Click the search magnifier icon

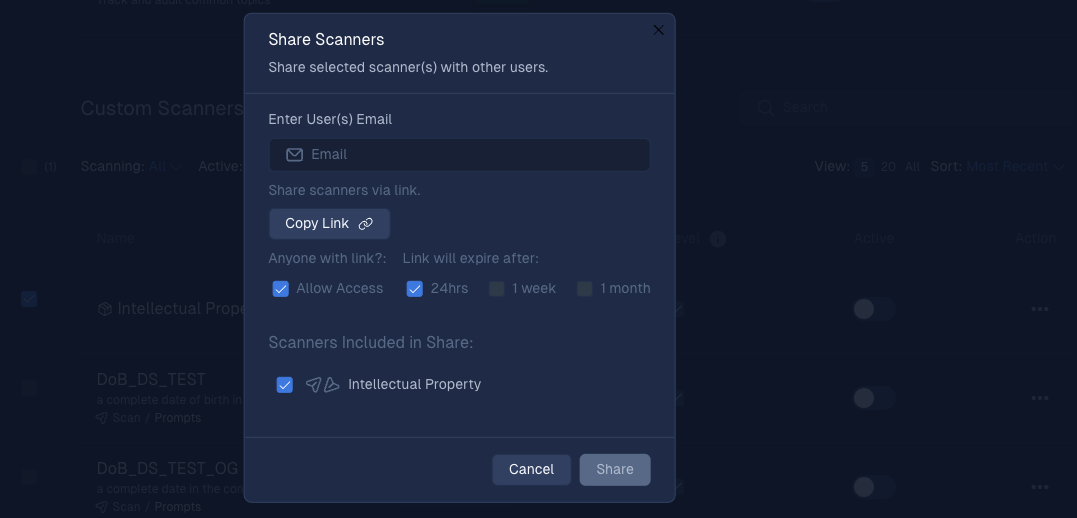click(765, 108)
